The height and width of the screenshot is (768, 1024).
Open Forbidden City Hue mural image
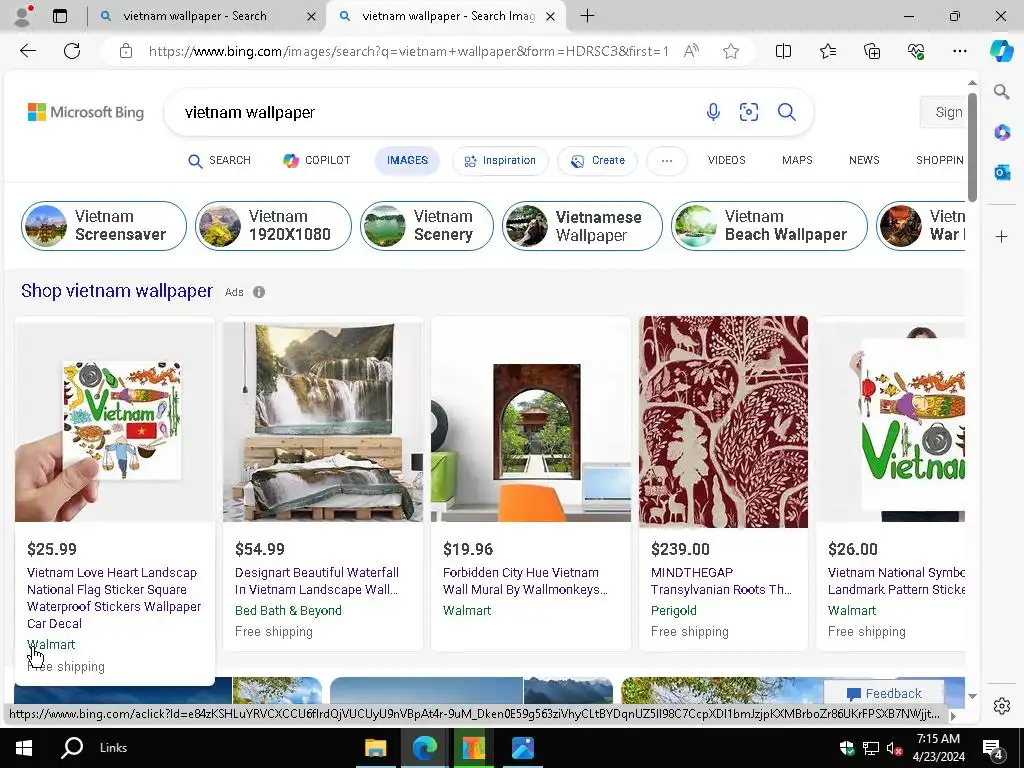pyautogui.click(x=531, y=420)
